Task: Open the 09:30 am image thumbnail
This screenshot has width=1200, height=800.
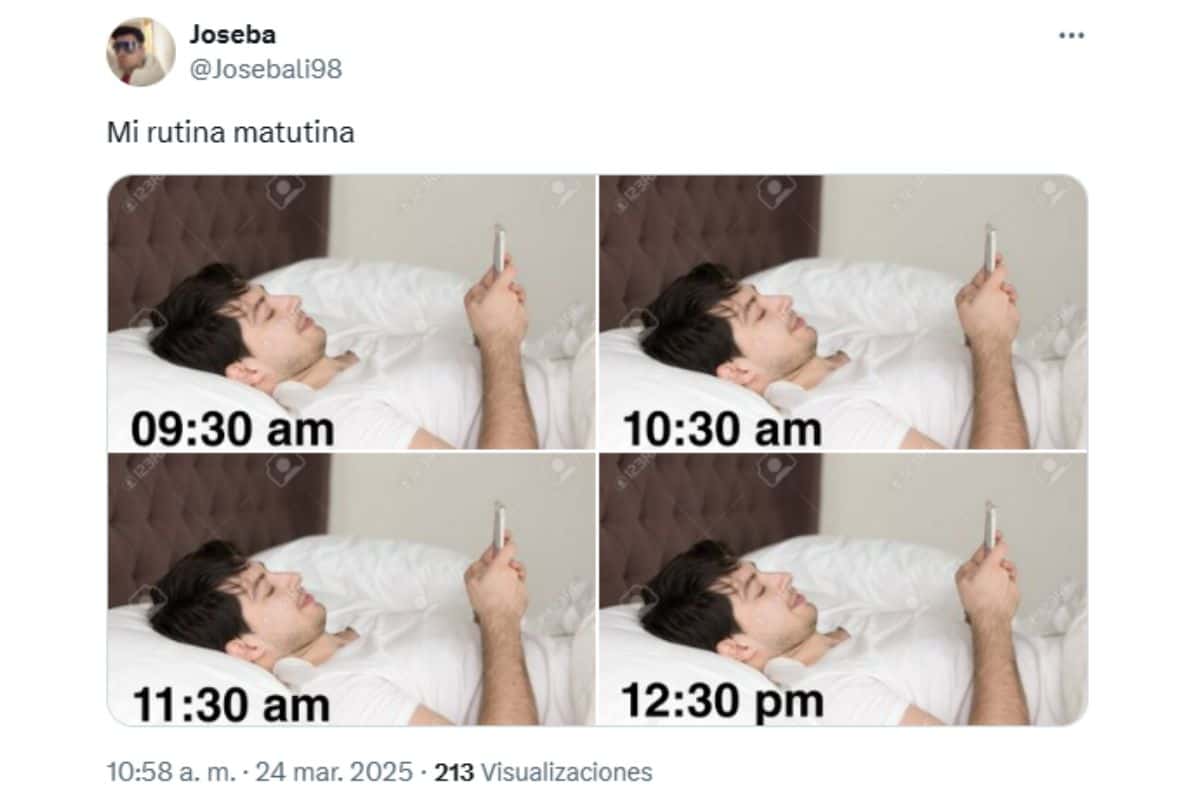Action: click(352, 312)
